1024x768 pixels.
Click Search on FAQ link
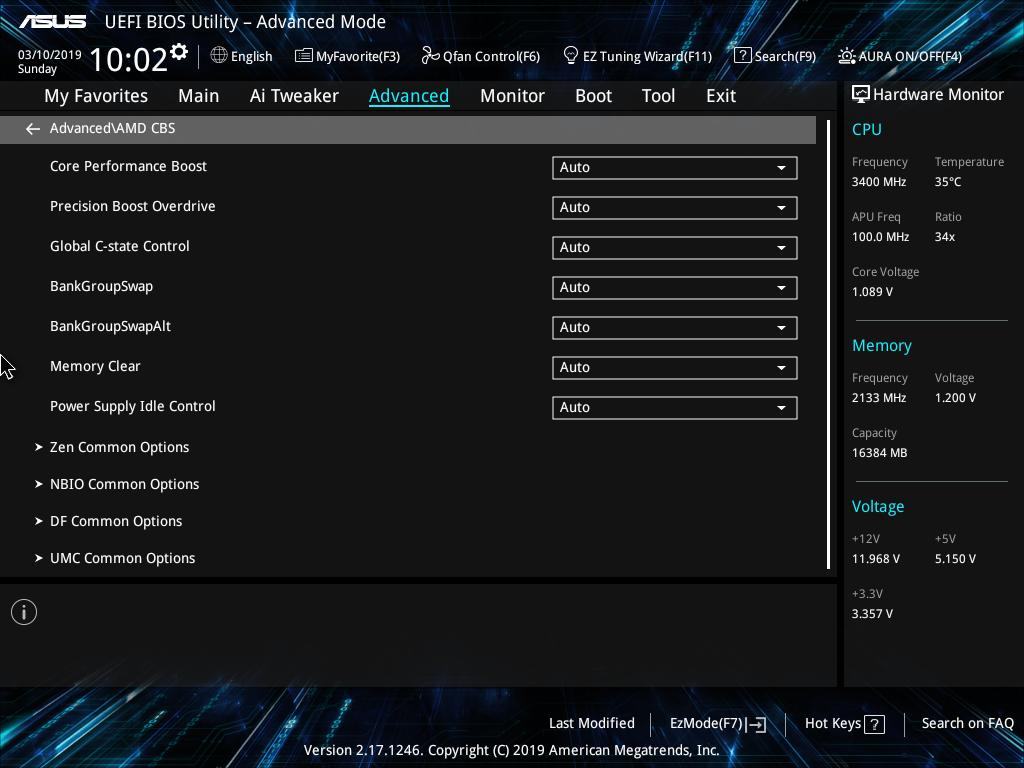click(967, 724)
